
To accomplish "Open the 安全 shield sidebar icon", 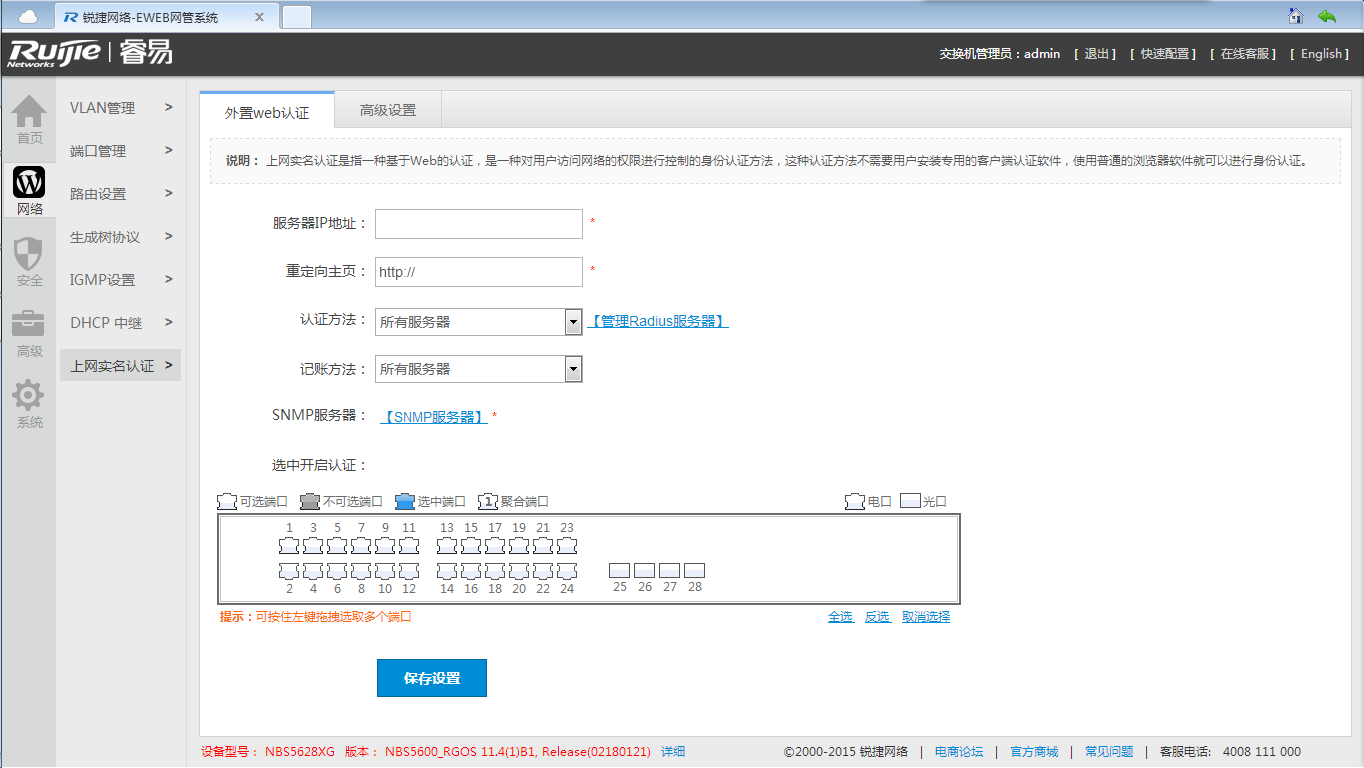I will point(29,262).
